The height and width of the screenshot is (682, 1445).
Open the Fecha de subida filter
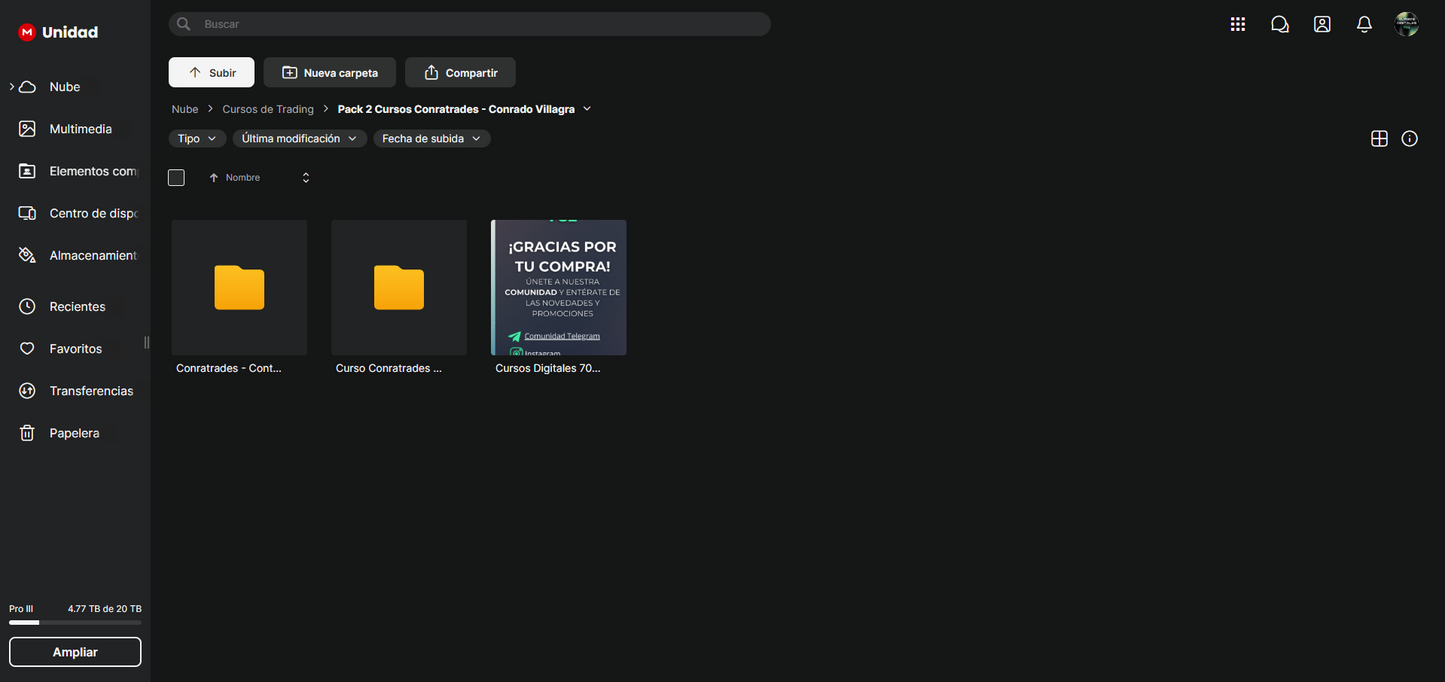431,139
